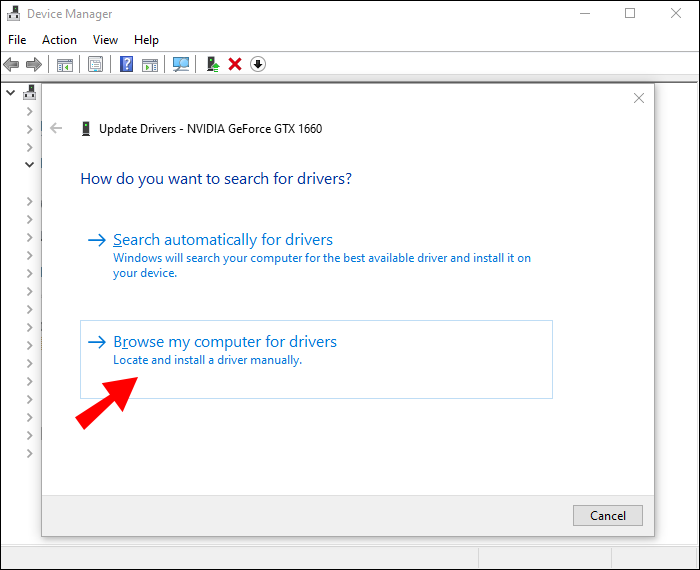This screenshot has height=570, width=700.
Task: Click the Forward arrow toolbar icon
Action: (x=34, y=65)
